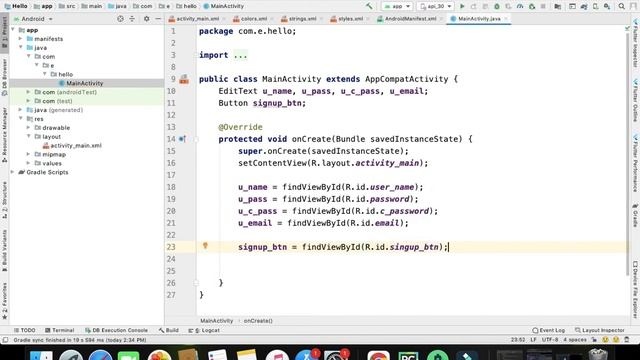Open the Structure side tool window

click(4, 199)
